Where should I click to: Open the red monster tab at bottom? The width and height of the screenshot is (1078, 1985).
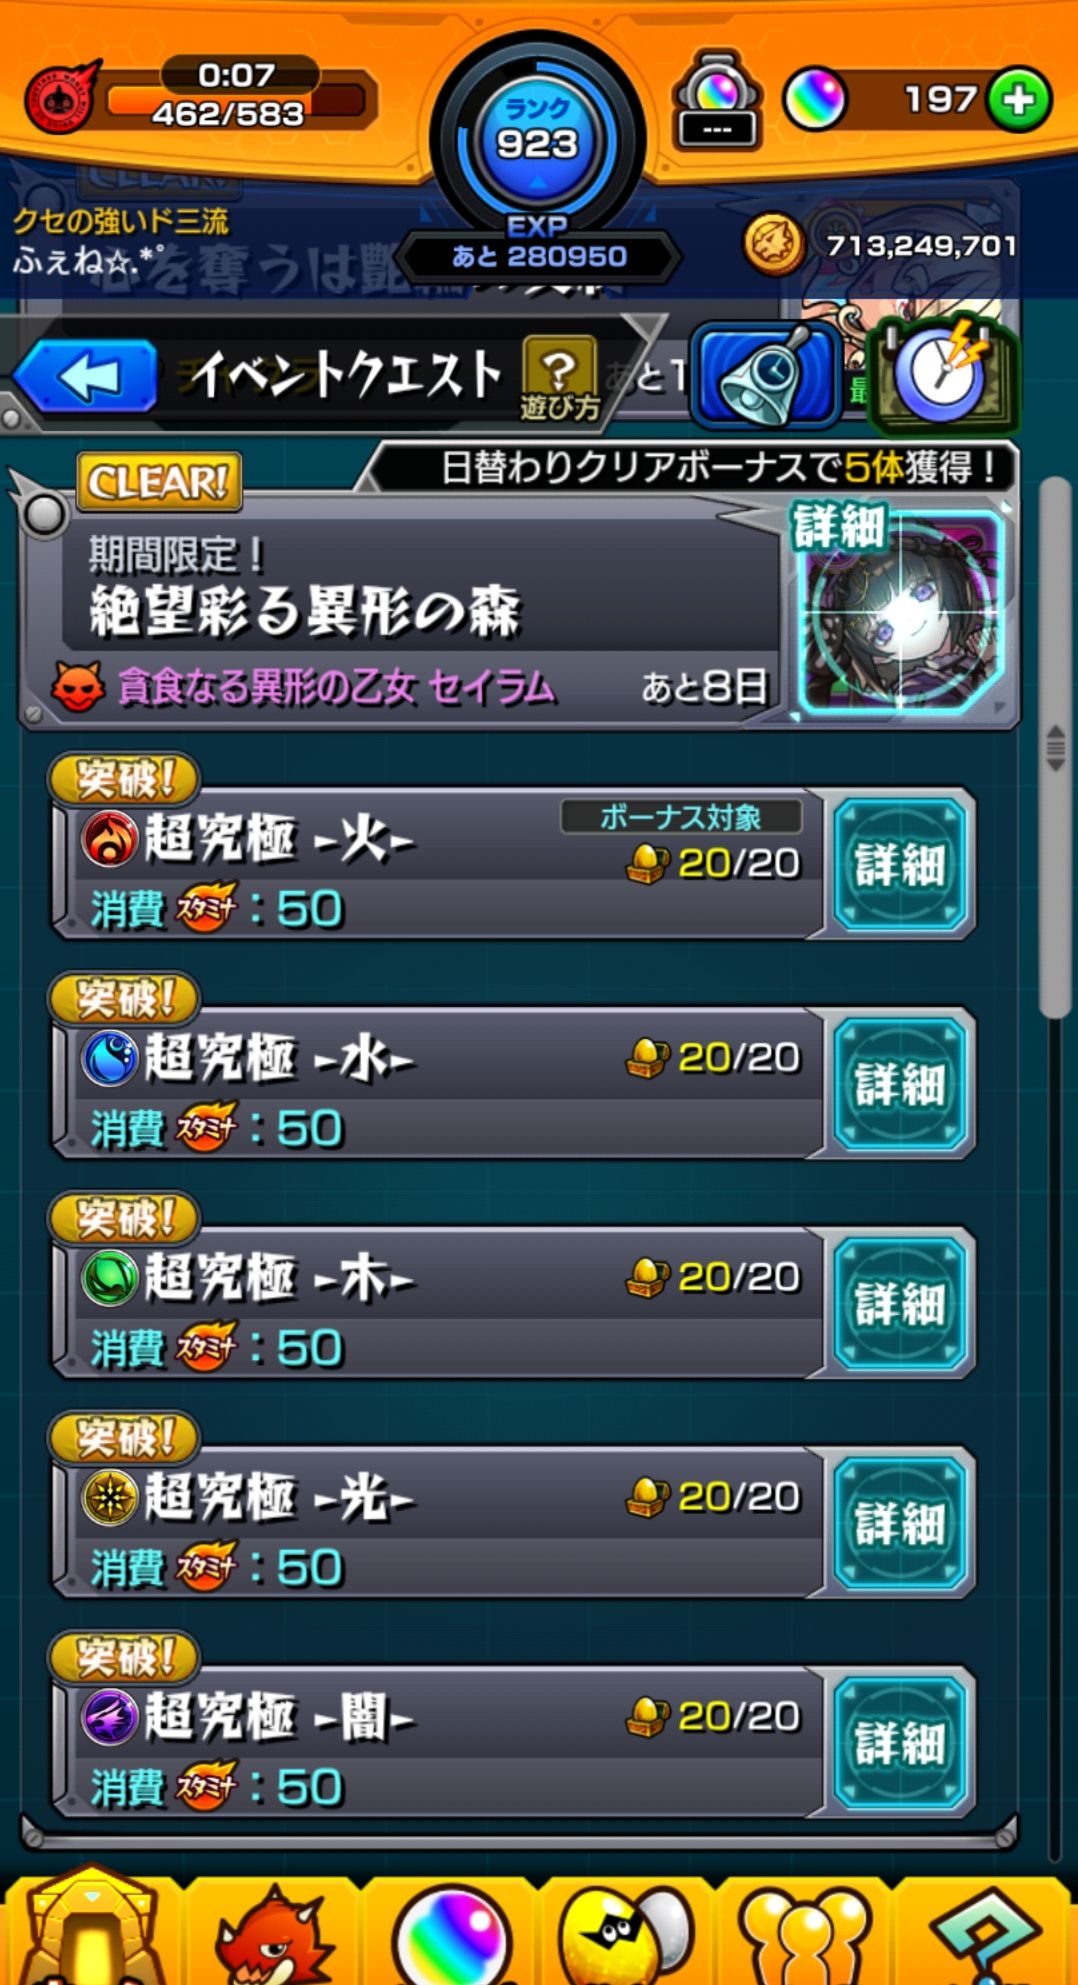(x=271, y=1935)
